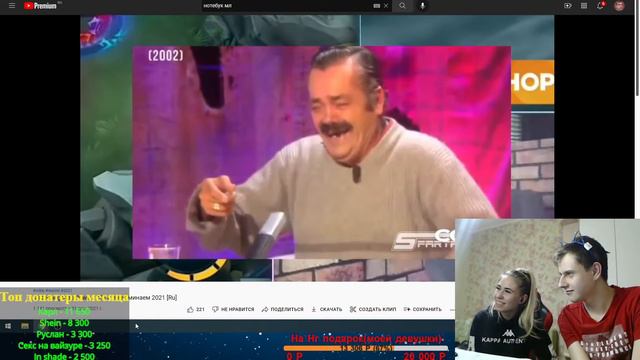
Task: Open File Explorer from the taskbar
Action: [25, 326]
